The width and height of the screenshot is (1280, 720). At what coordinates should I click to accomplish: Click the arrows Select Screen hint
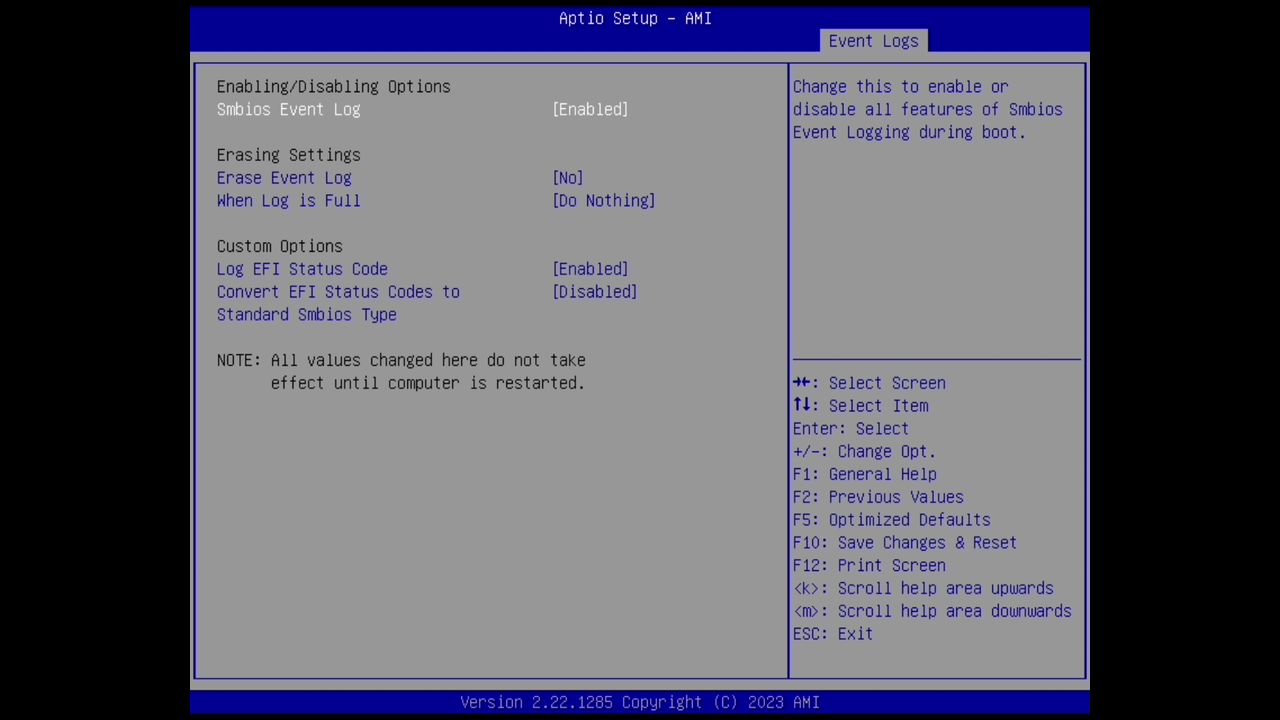click(x=869, y=383)
